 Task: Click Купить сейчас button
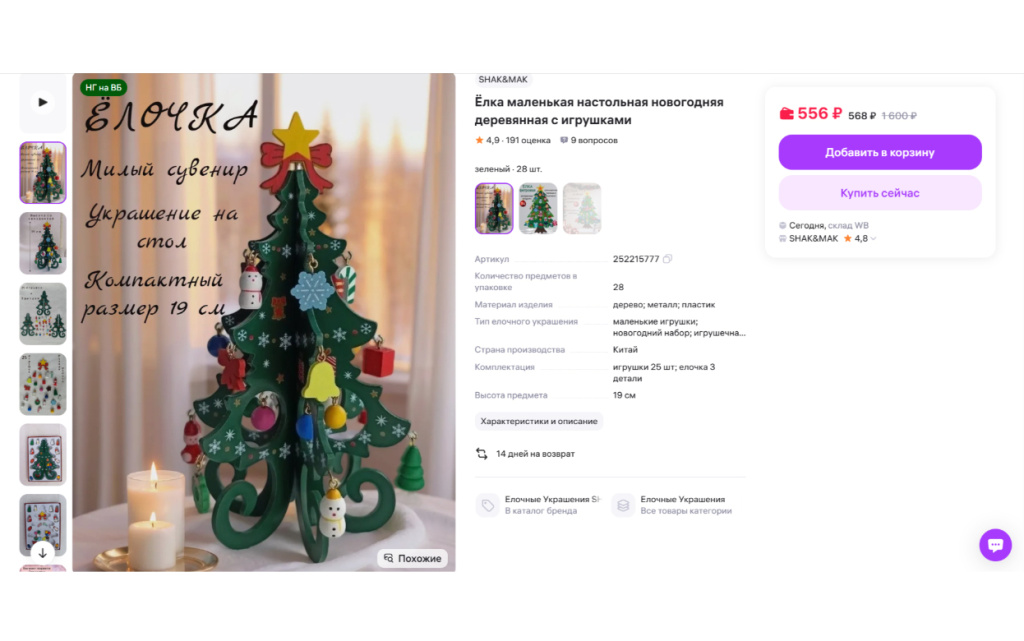click(x=880, y=193)
